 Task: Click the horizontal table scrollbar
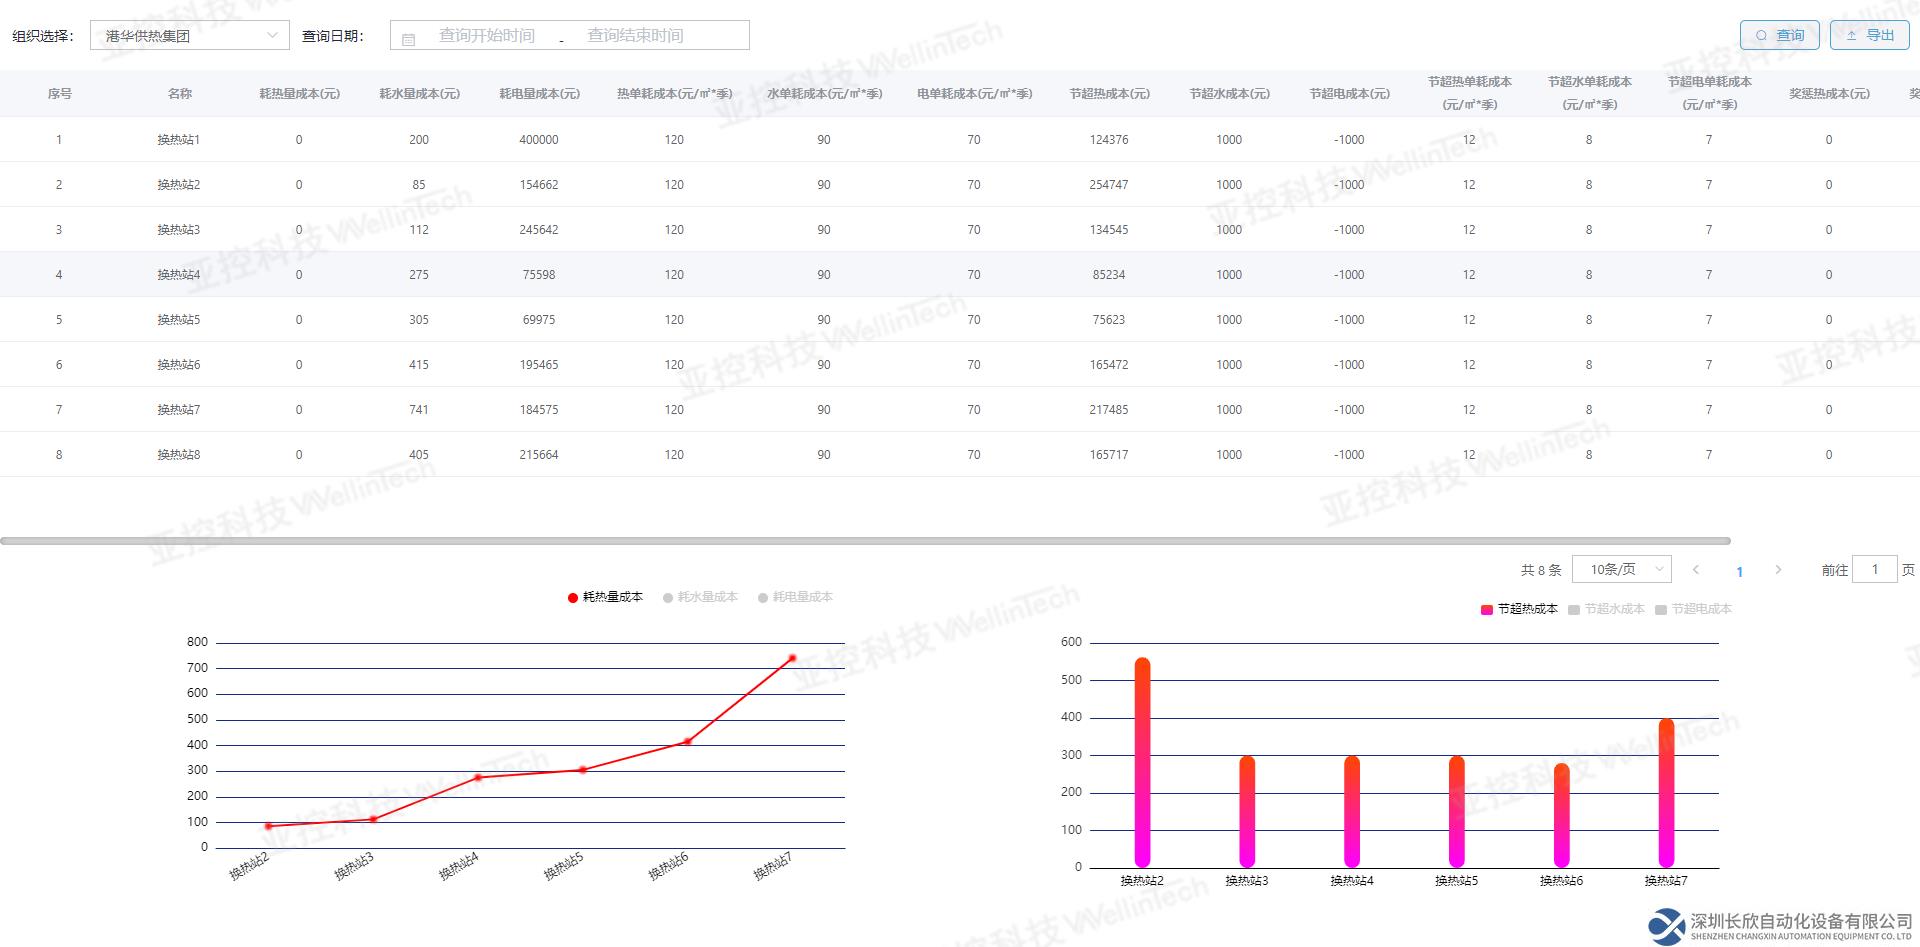865,541
